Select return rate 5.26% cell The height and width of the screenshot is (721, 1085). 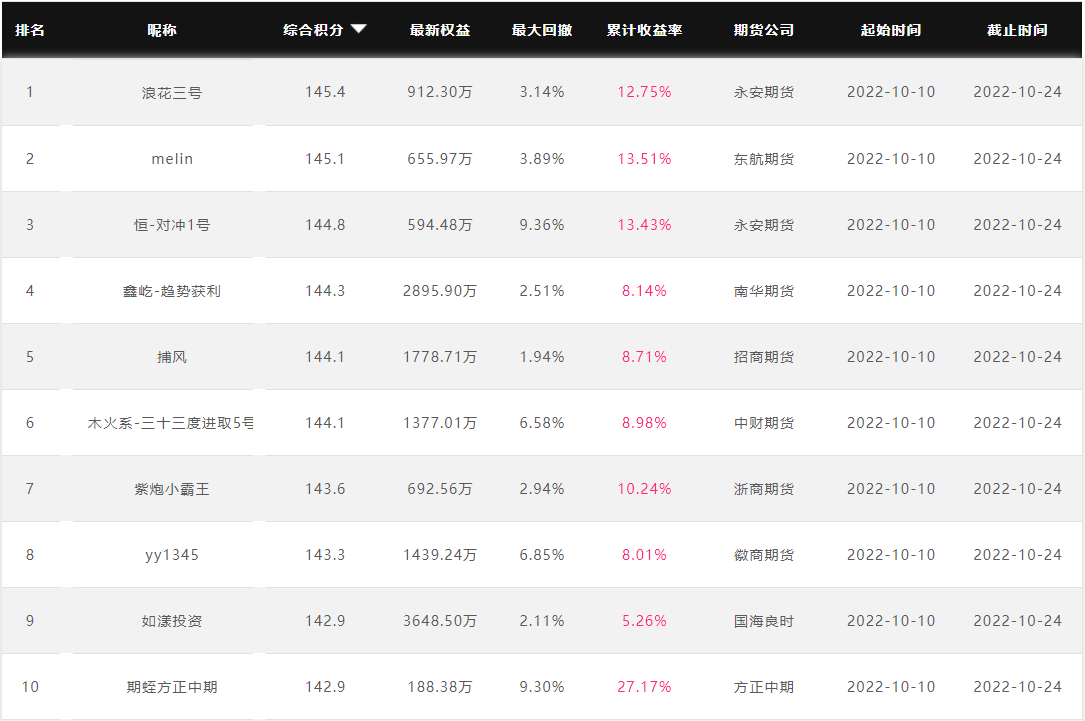(644, 621)
